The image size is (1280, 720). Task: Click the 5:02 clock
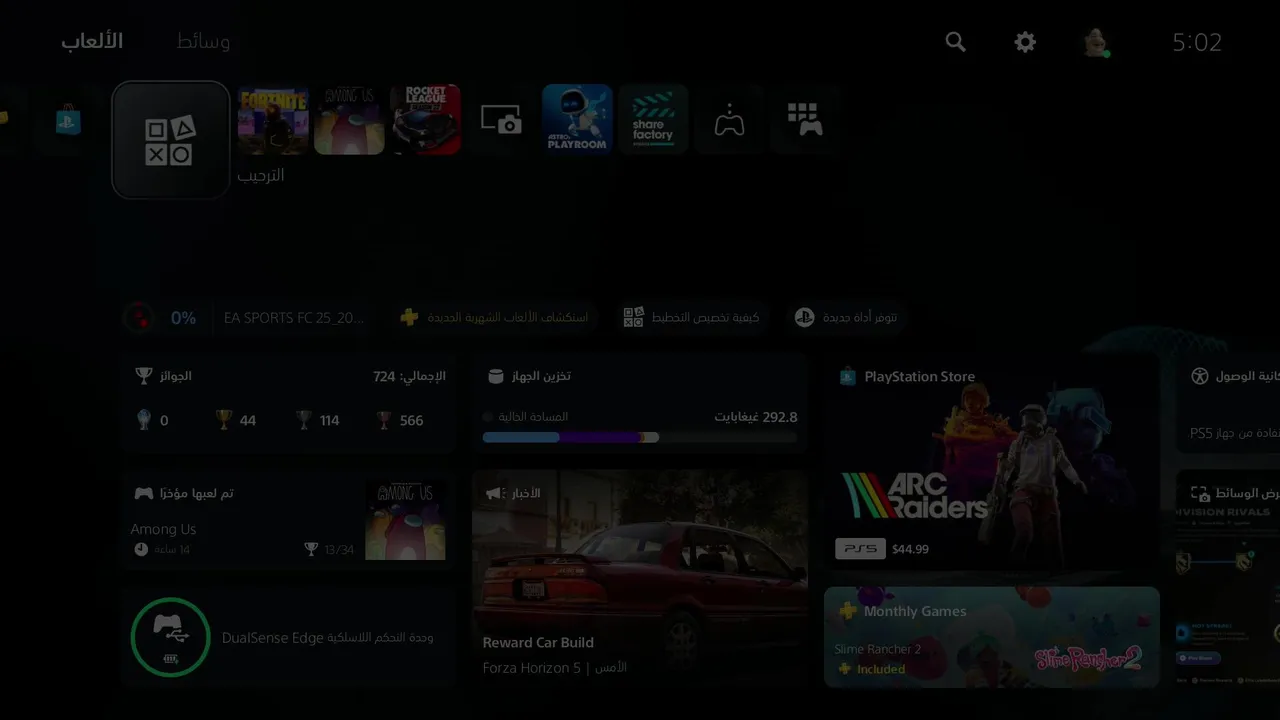(x=1197, y=42)
